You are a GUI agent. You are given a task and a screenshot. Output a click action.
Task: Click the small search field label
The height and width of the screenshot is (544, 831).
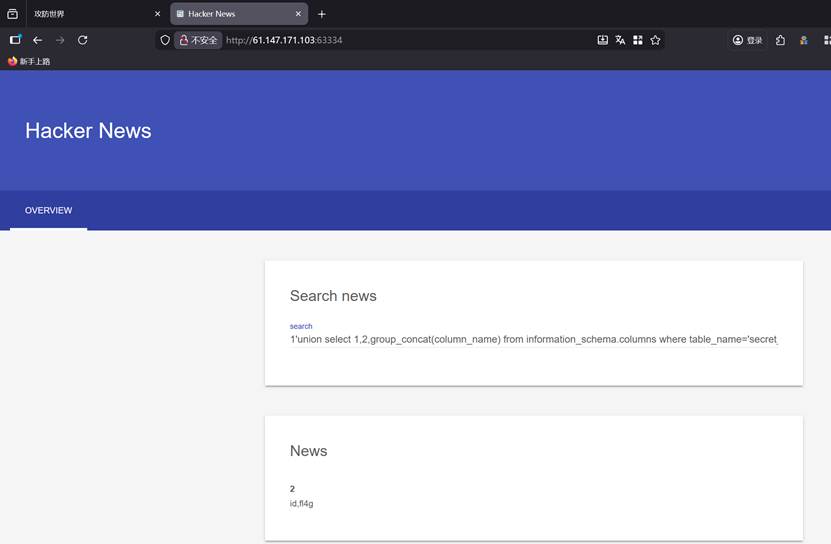coord(301,326)
